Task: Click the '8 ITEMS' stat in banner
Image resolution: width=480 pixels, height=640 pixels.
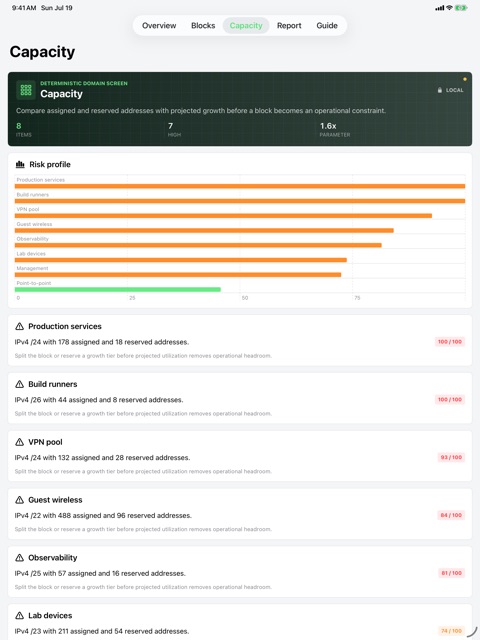Action: pyautogui.click(x=23, y=129)
